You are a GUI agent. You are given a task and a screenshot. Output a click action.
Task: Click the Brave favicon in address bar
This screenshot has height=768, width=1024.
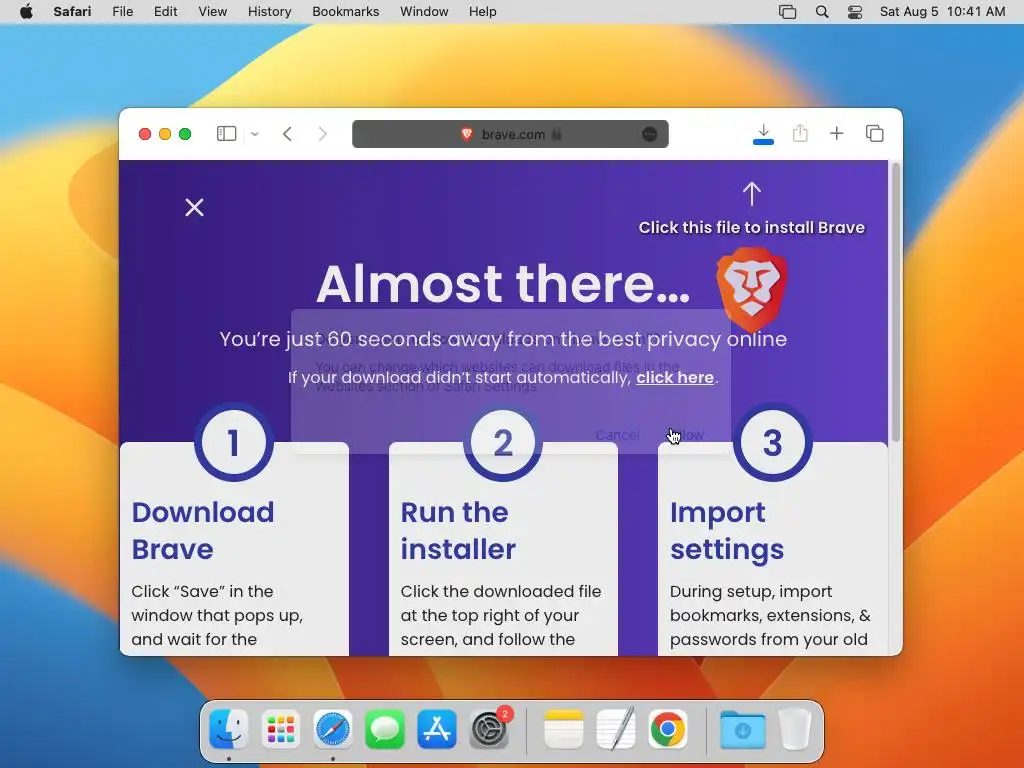pyautogui.click(x=466, y=134)
